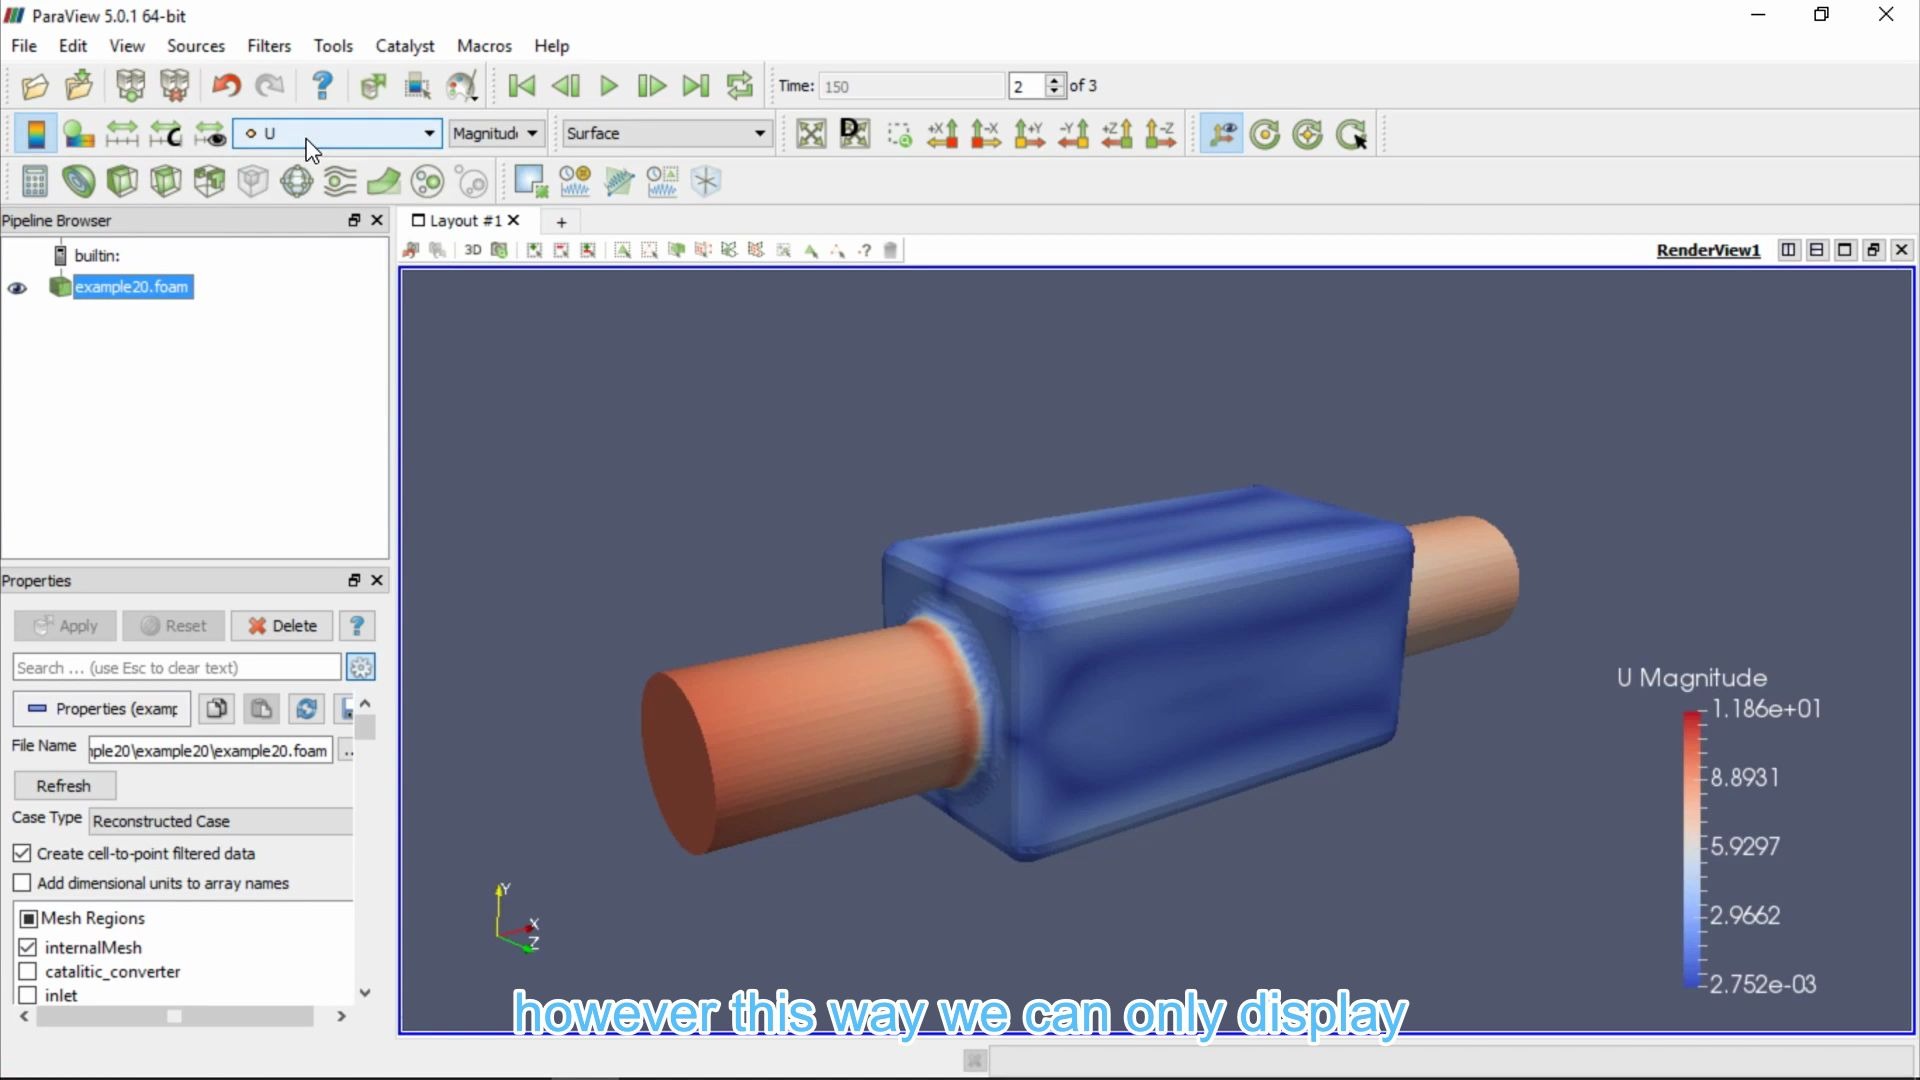
Task: Click the Reset Camera icon
Action: pos(811,134)
